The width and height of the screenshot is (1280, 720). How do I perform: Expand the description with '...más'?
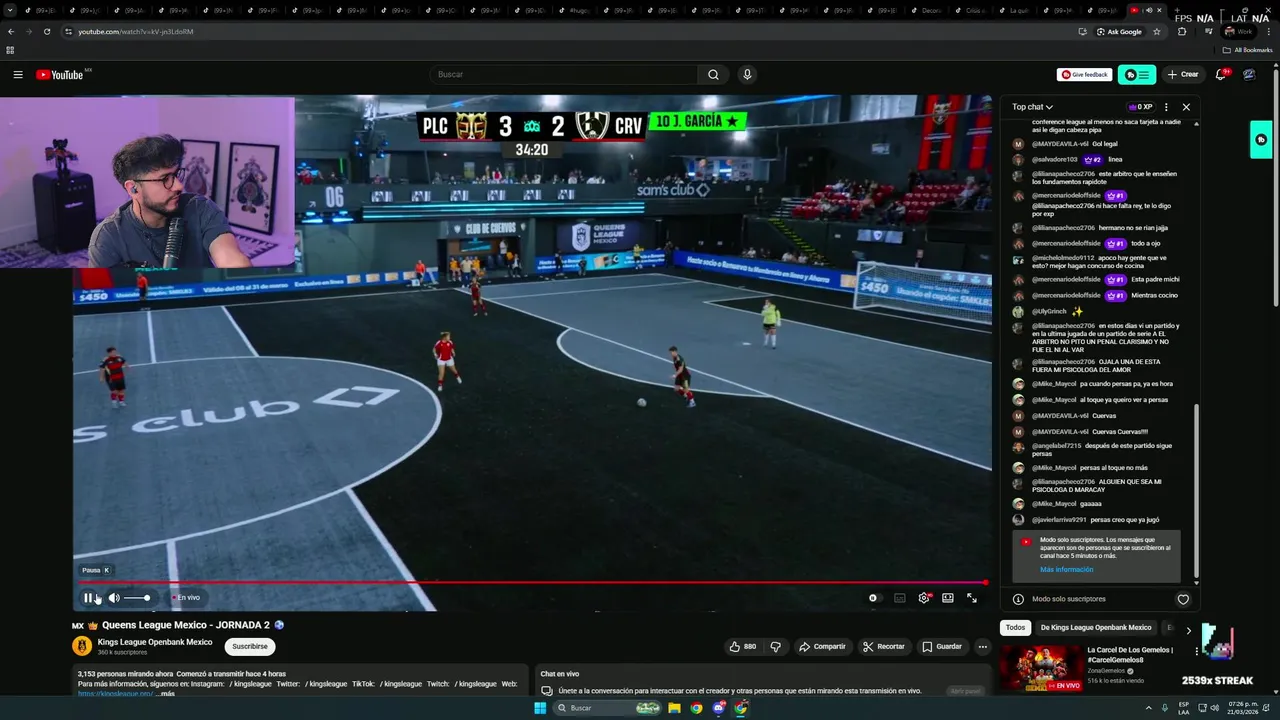point(165,694)
